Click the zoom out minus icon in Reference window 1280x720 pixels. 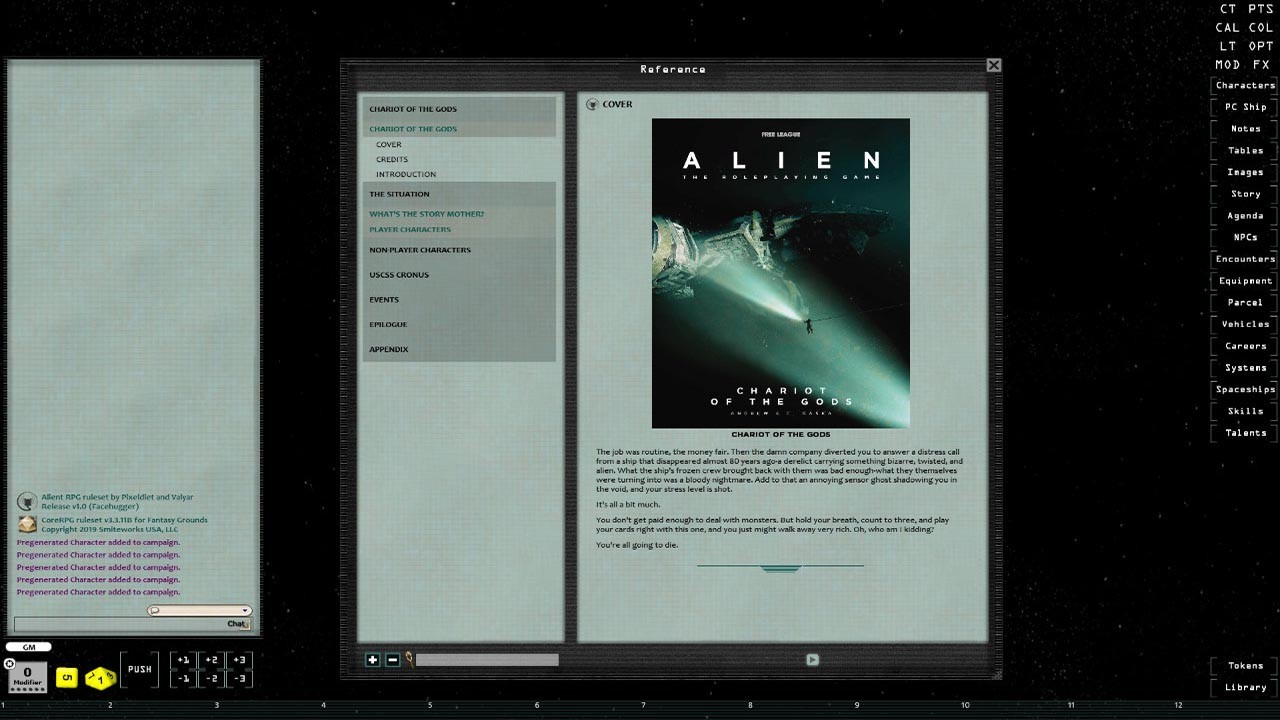click(392, 659)
